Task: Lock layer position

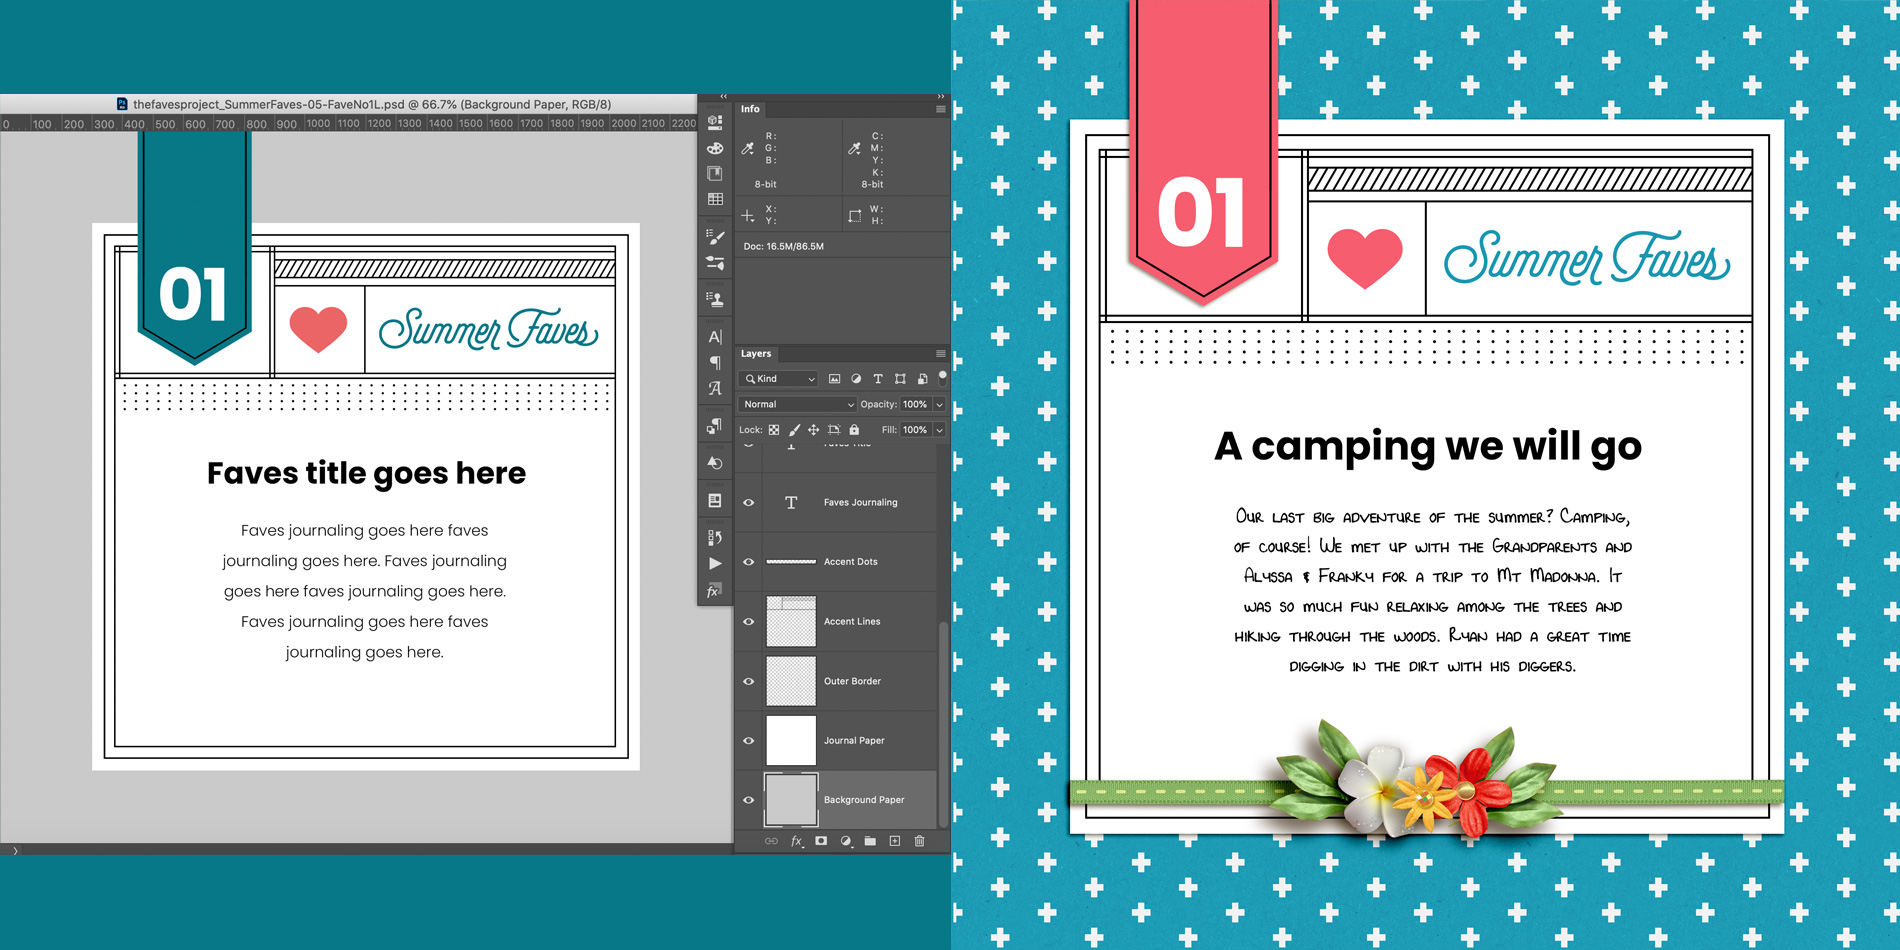Action: (x=814, y=430)
